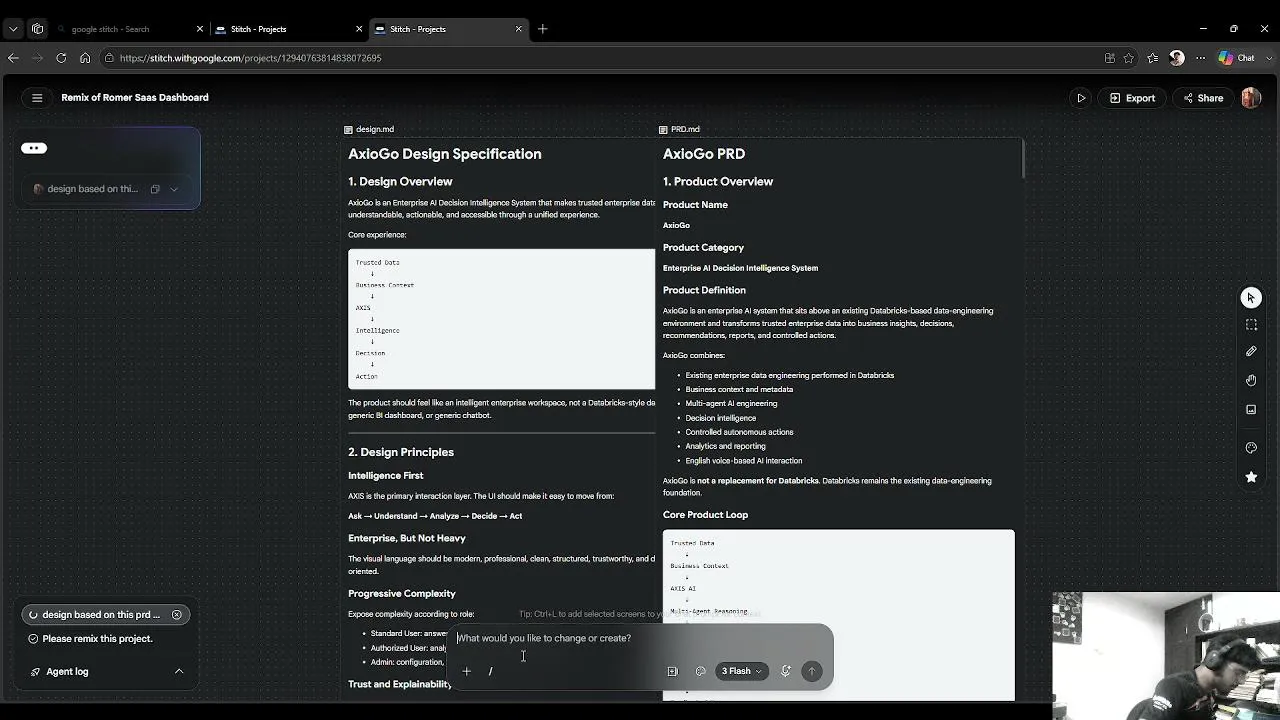This screenshot has height=720, width=1280.
Task: Click the Share button
Action: 1203,98
